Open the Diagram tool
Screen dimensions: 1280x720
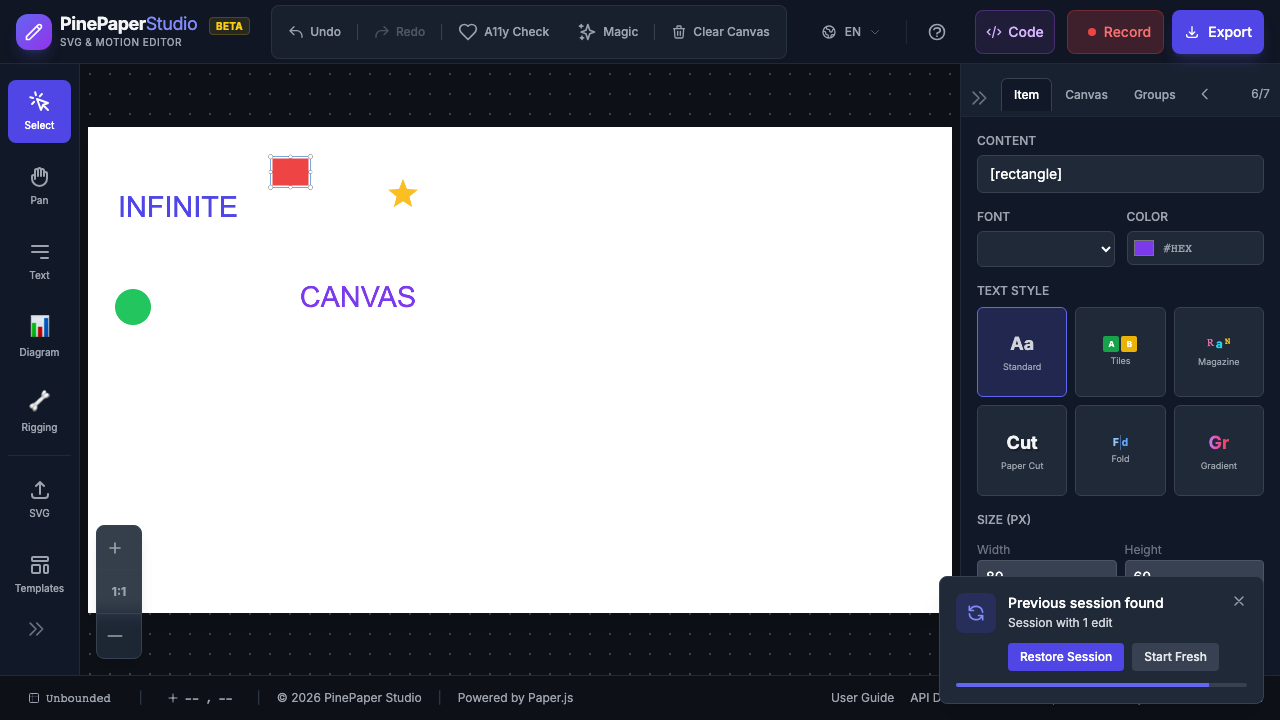38,335
